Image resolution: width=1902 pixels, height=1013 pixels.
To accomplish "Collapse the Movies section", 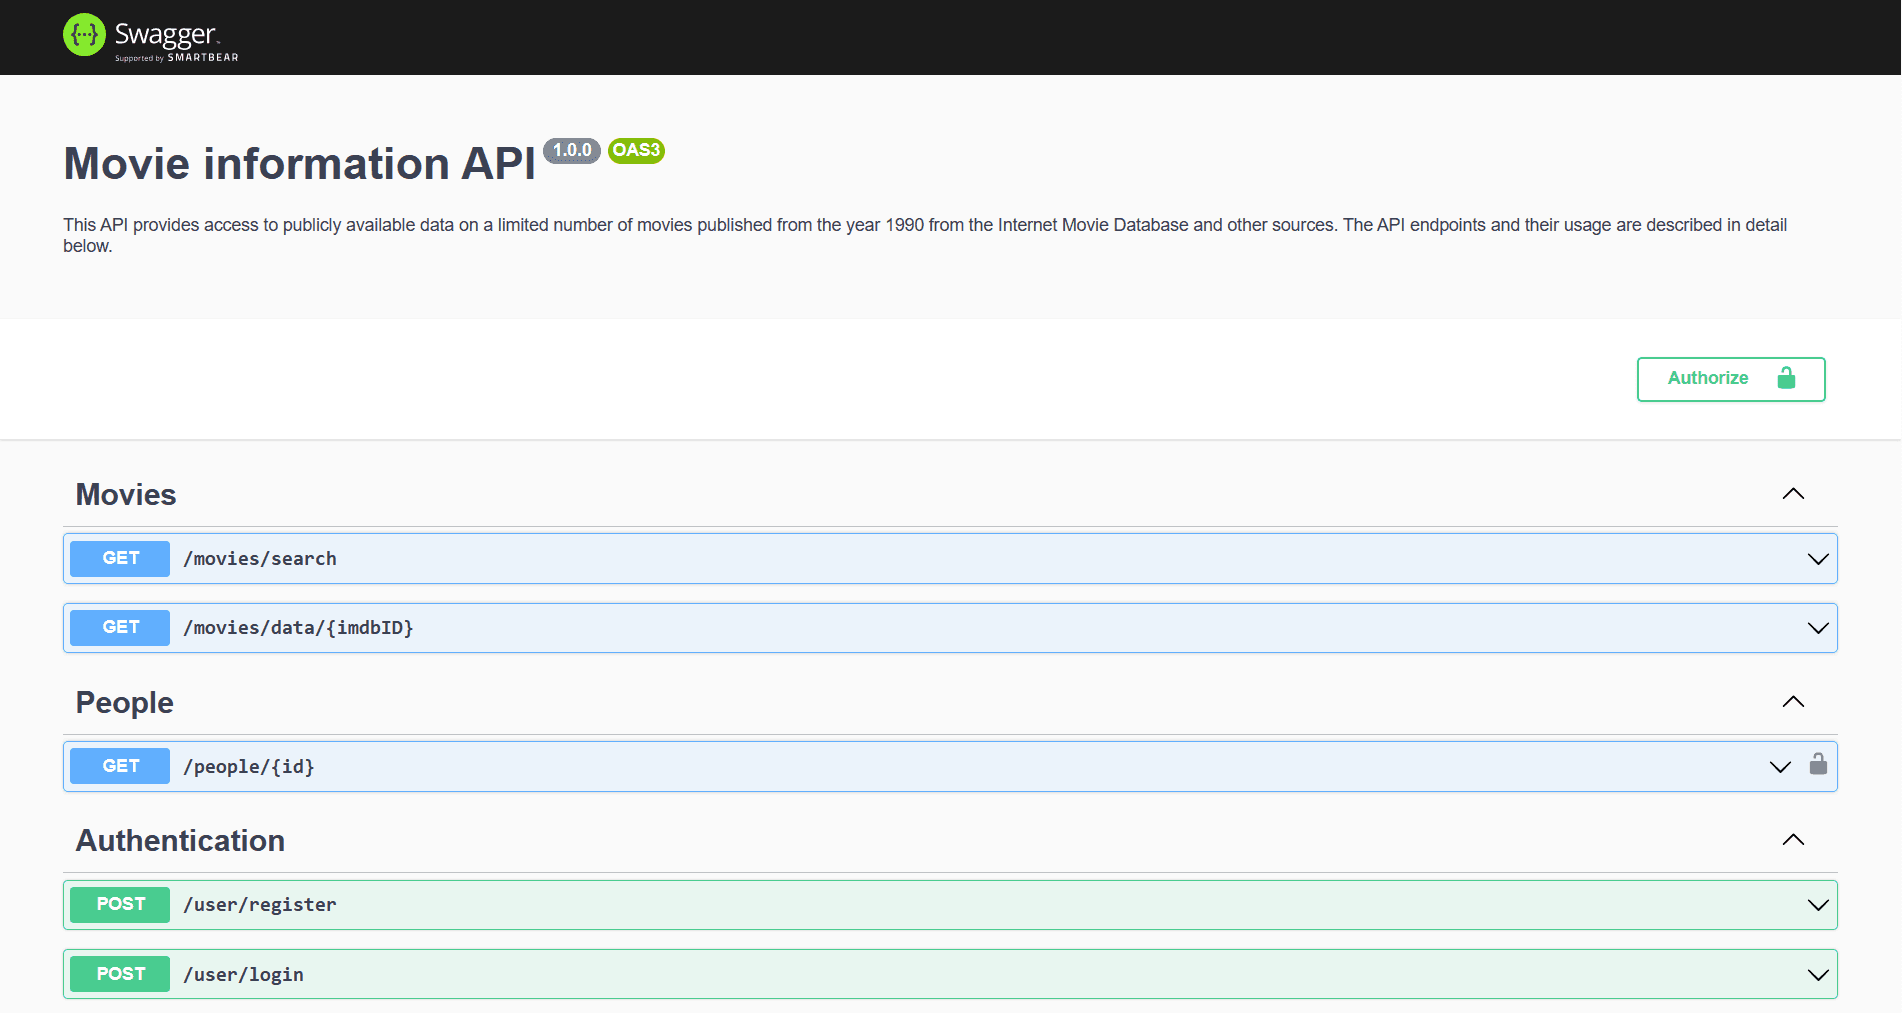I will 1793,493.
